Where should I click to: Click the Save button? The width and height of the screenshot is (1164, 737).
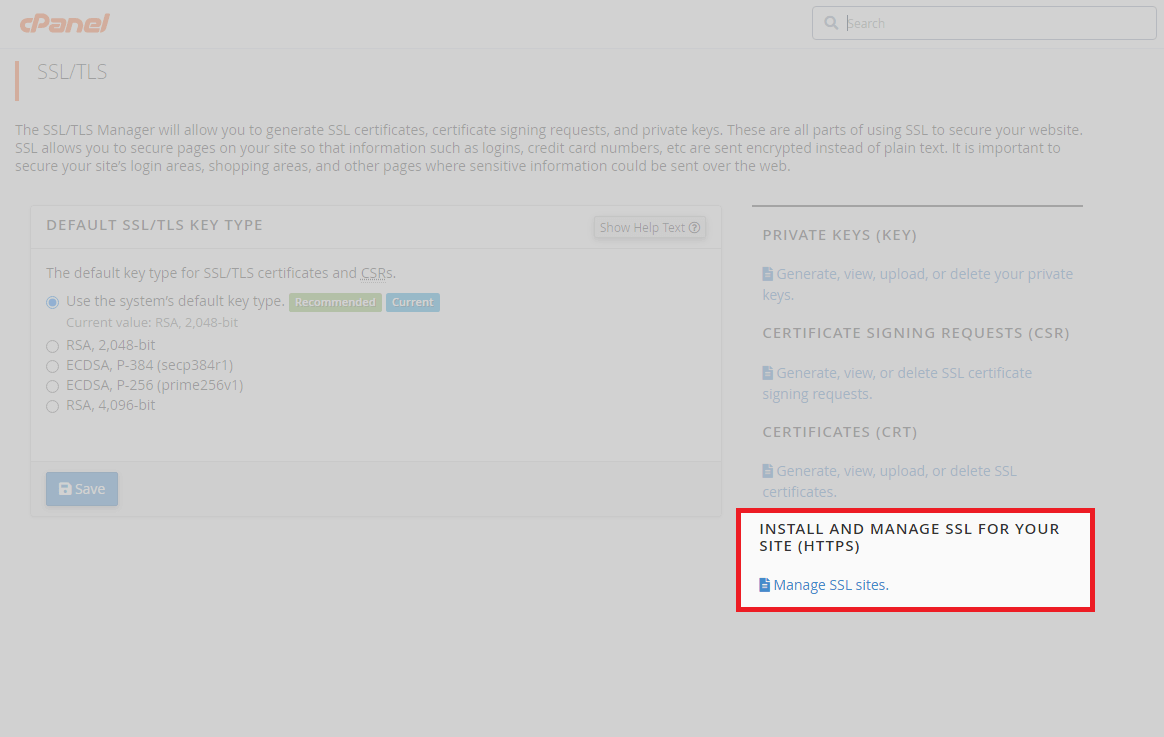coord(81,488)
